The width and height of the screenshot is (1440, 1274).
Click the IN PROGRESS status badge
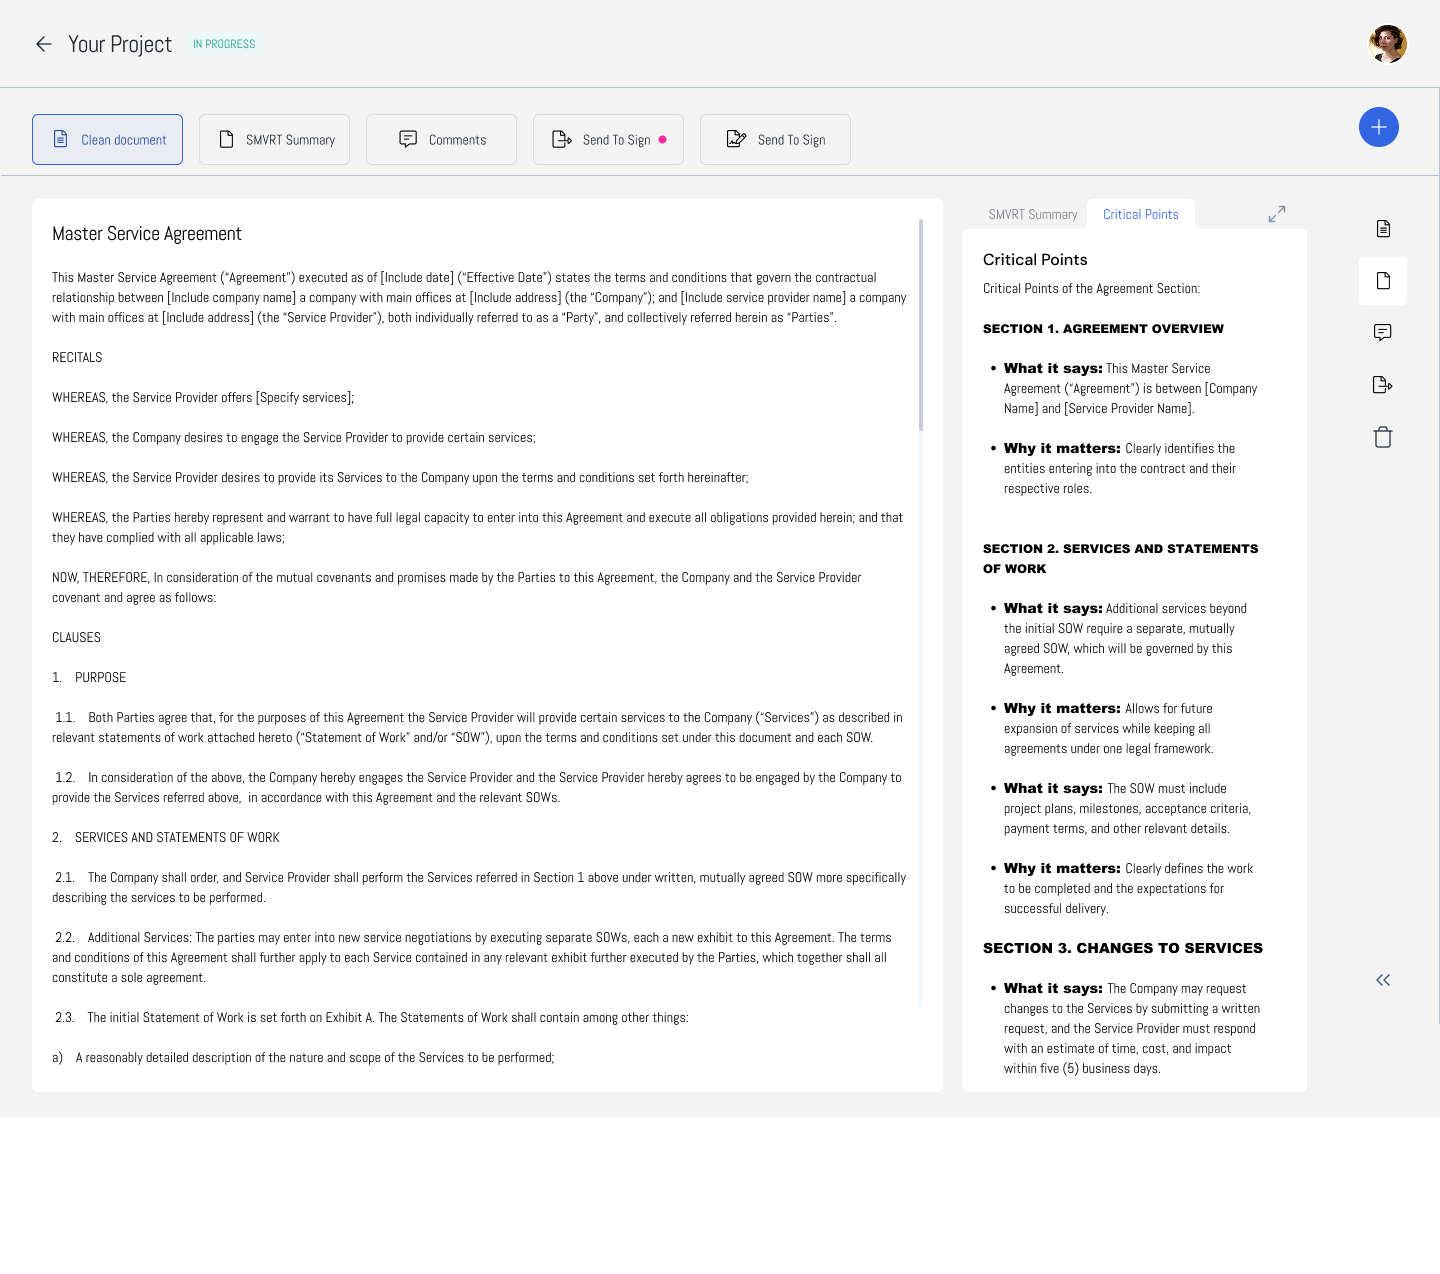pos(224,44)
